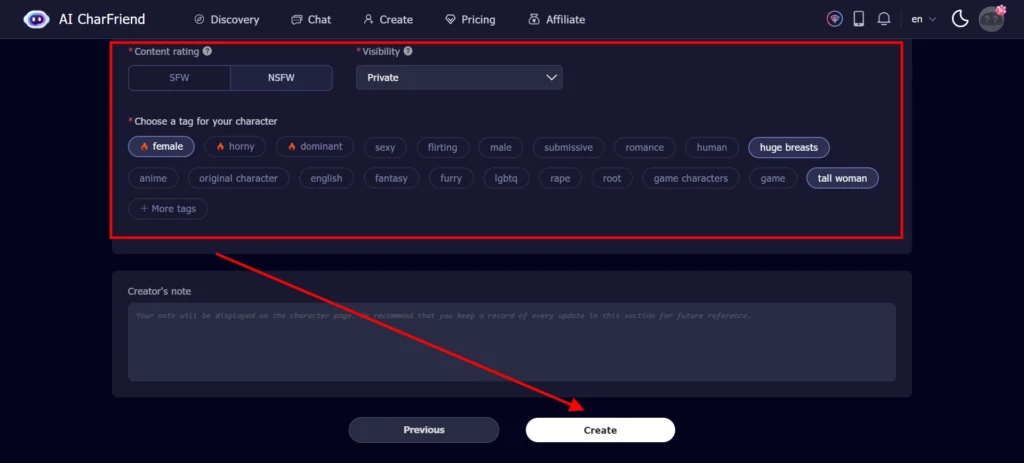Deselect the tall woman tag
The height and width of the screenshot is (463, 1024).
(842, 178)
